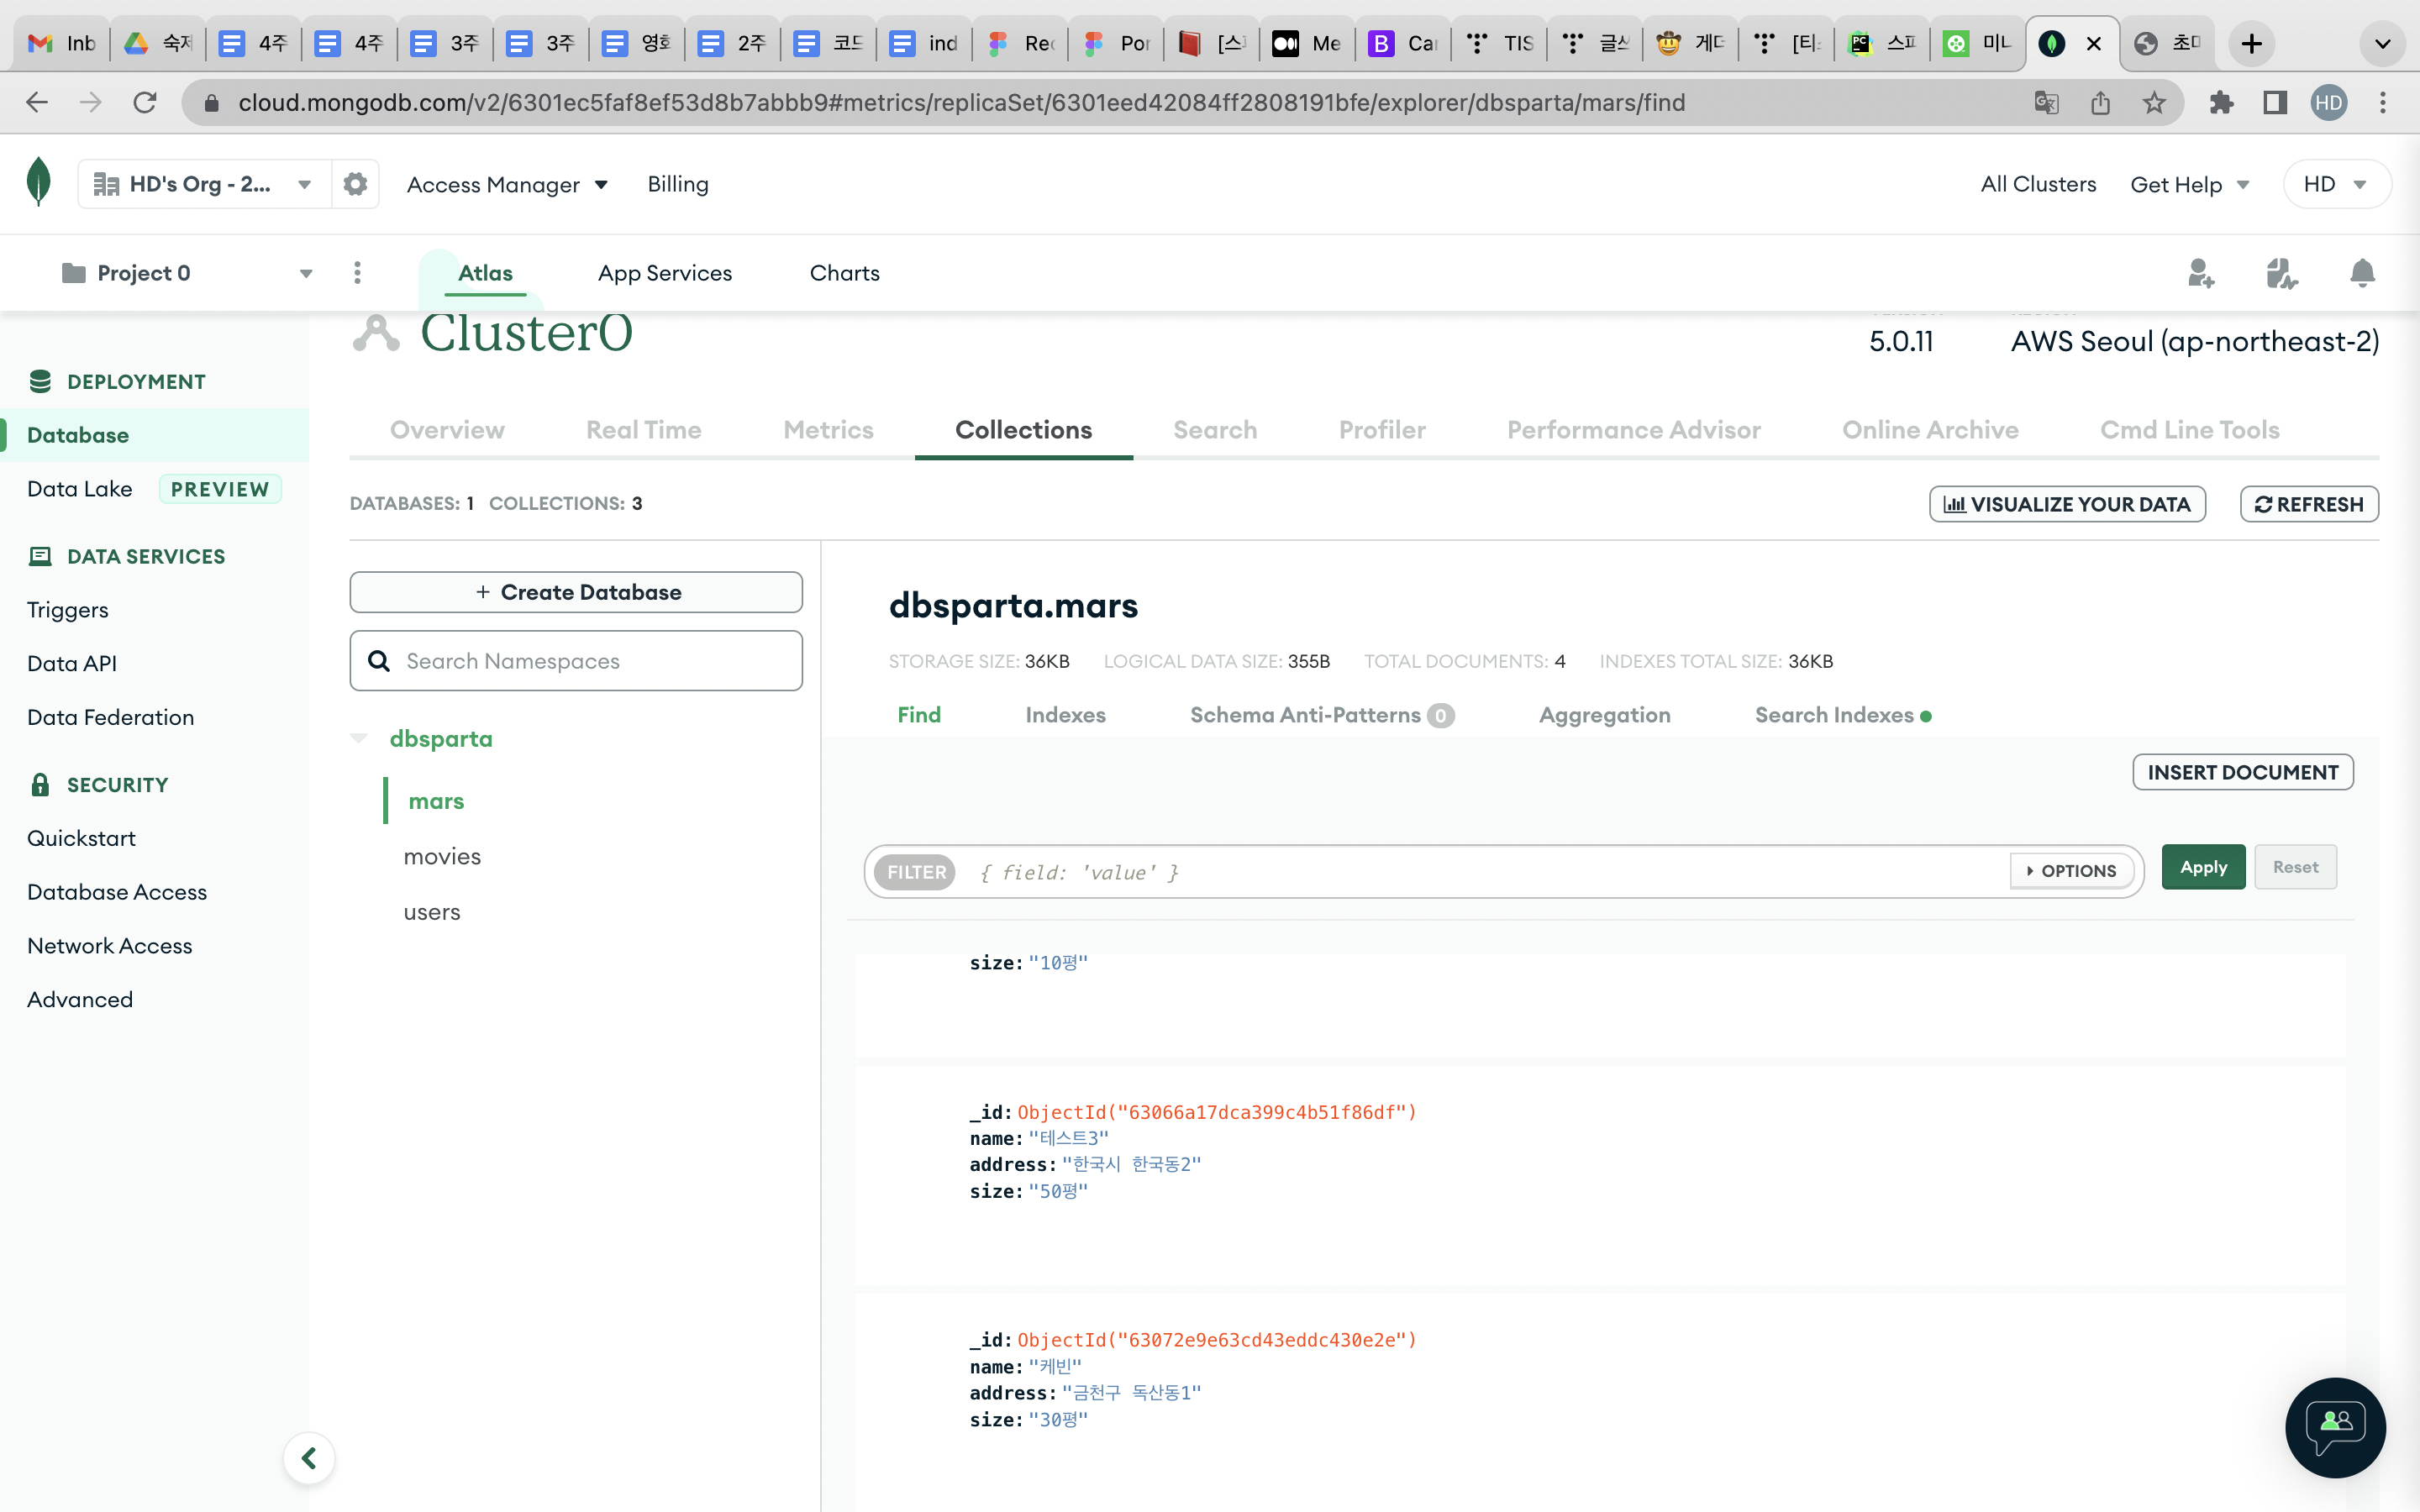Click the MongoDB leaf logo
Viewport: 2420px width, 1512px height.
click(38, 182)
